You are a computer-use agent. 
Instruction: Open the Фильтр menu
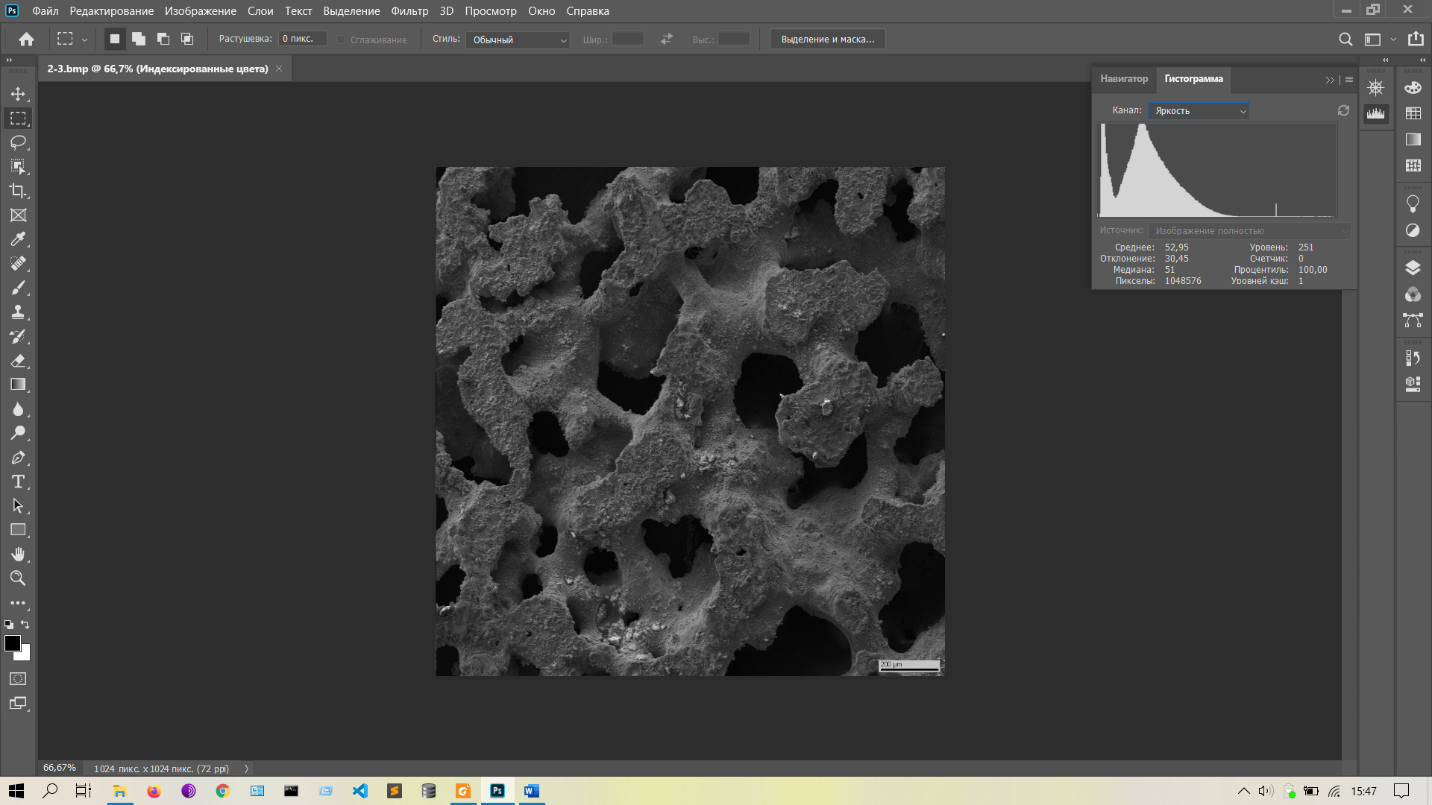click(x=409, y=11)
